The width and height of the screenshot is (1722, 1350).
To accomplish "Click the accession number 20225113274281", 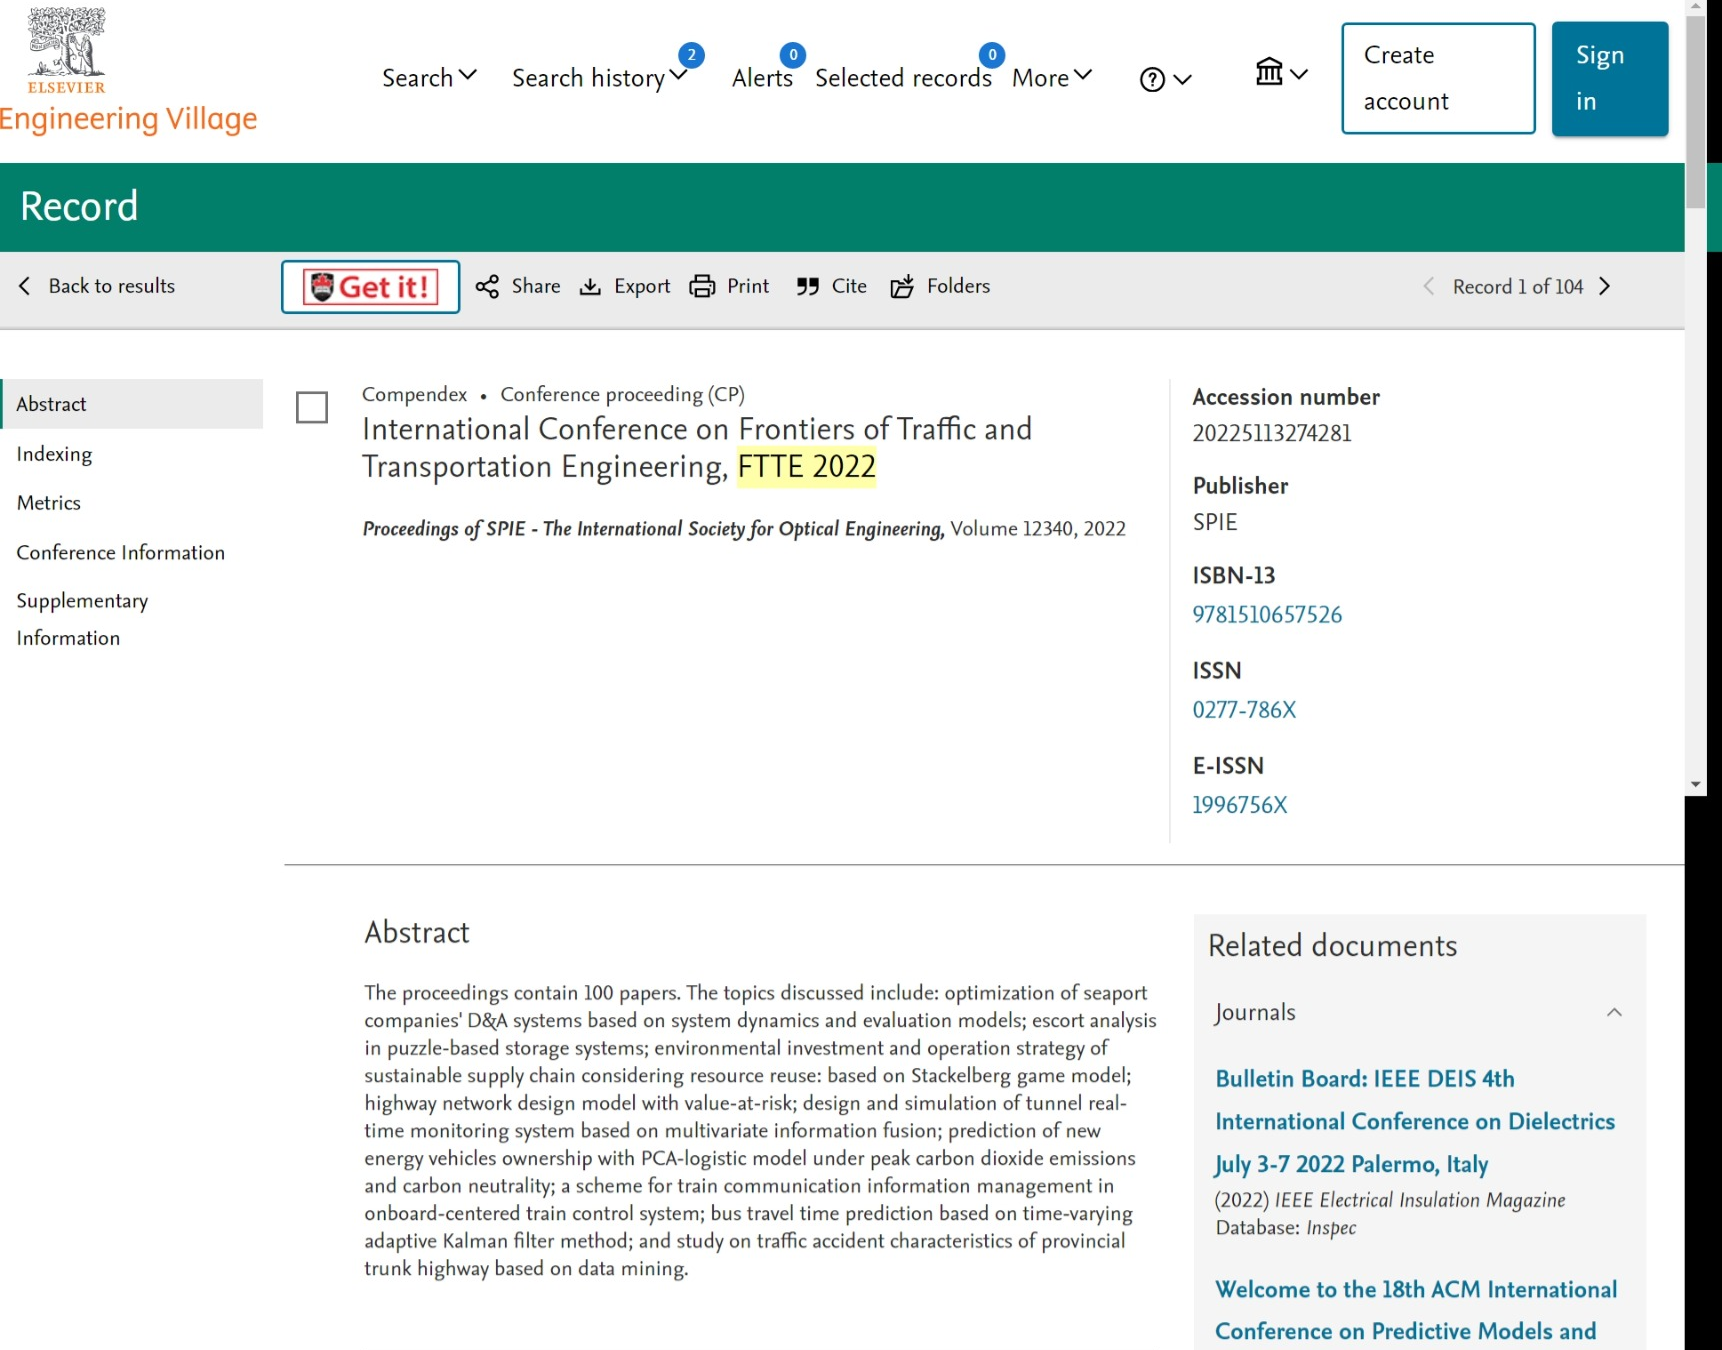I will tap(1272, 433).
